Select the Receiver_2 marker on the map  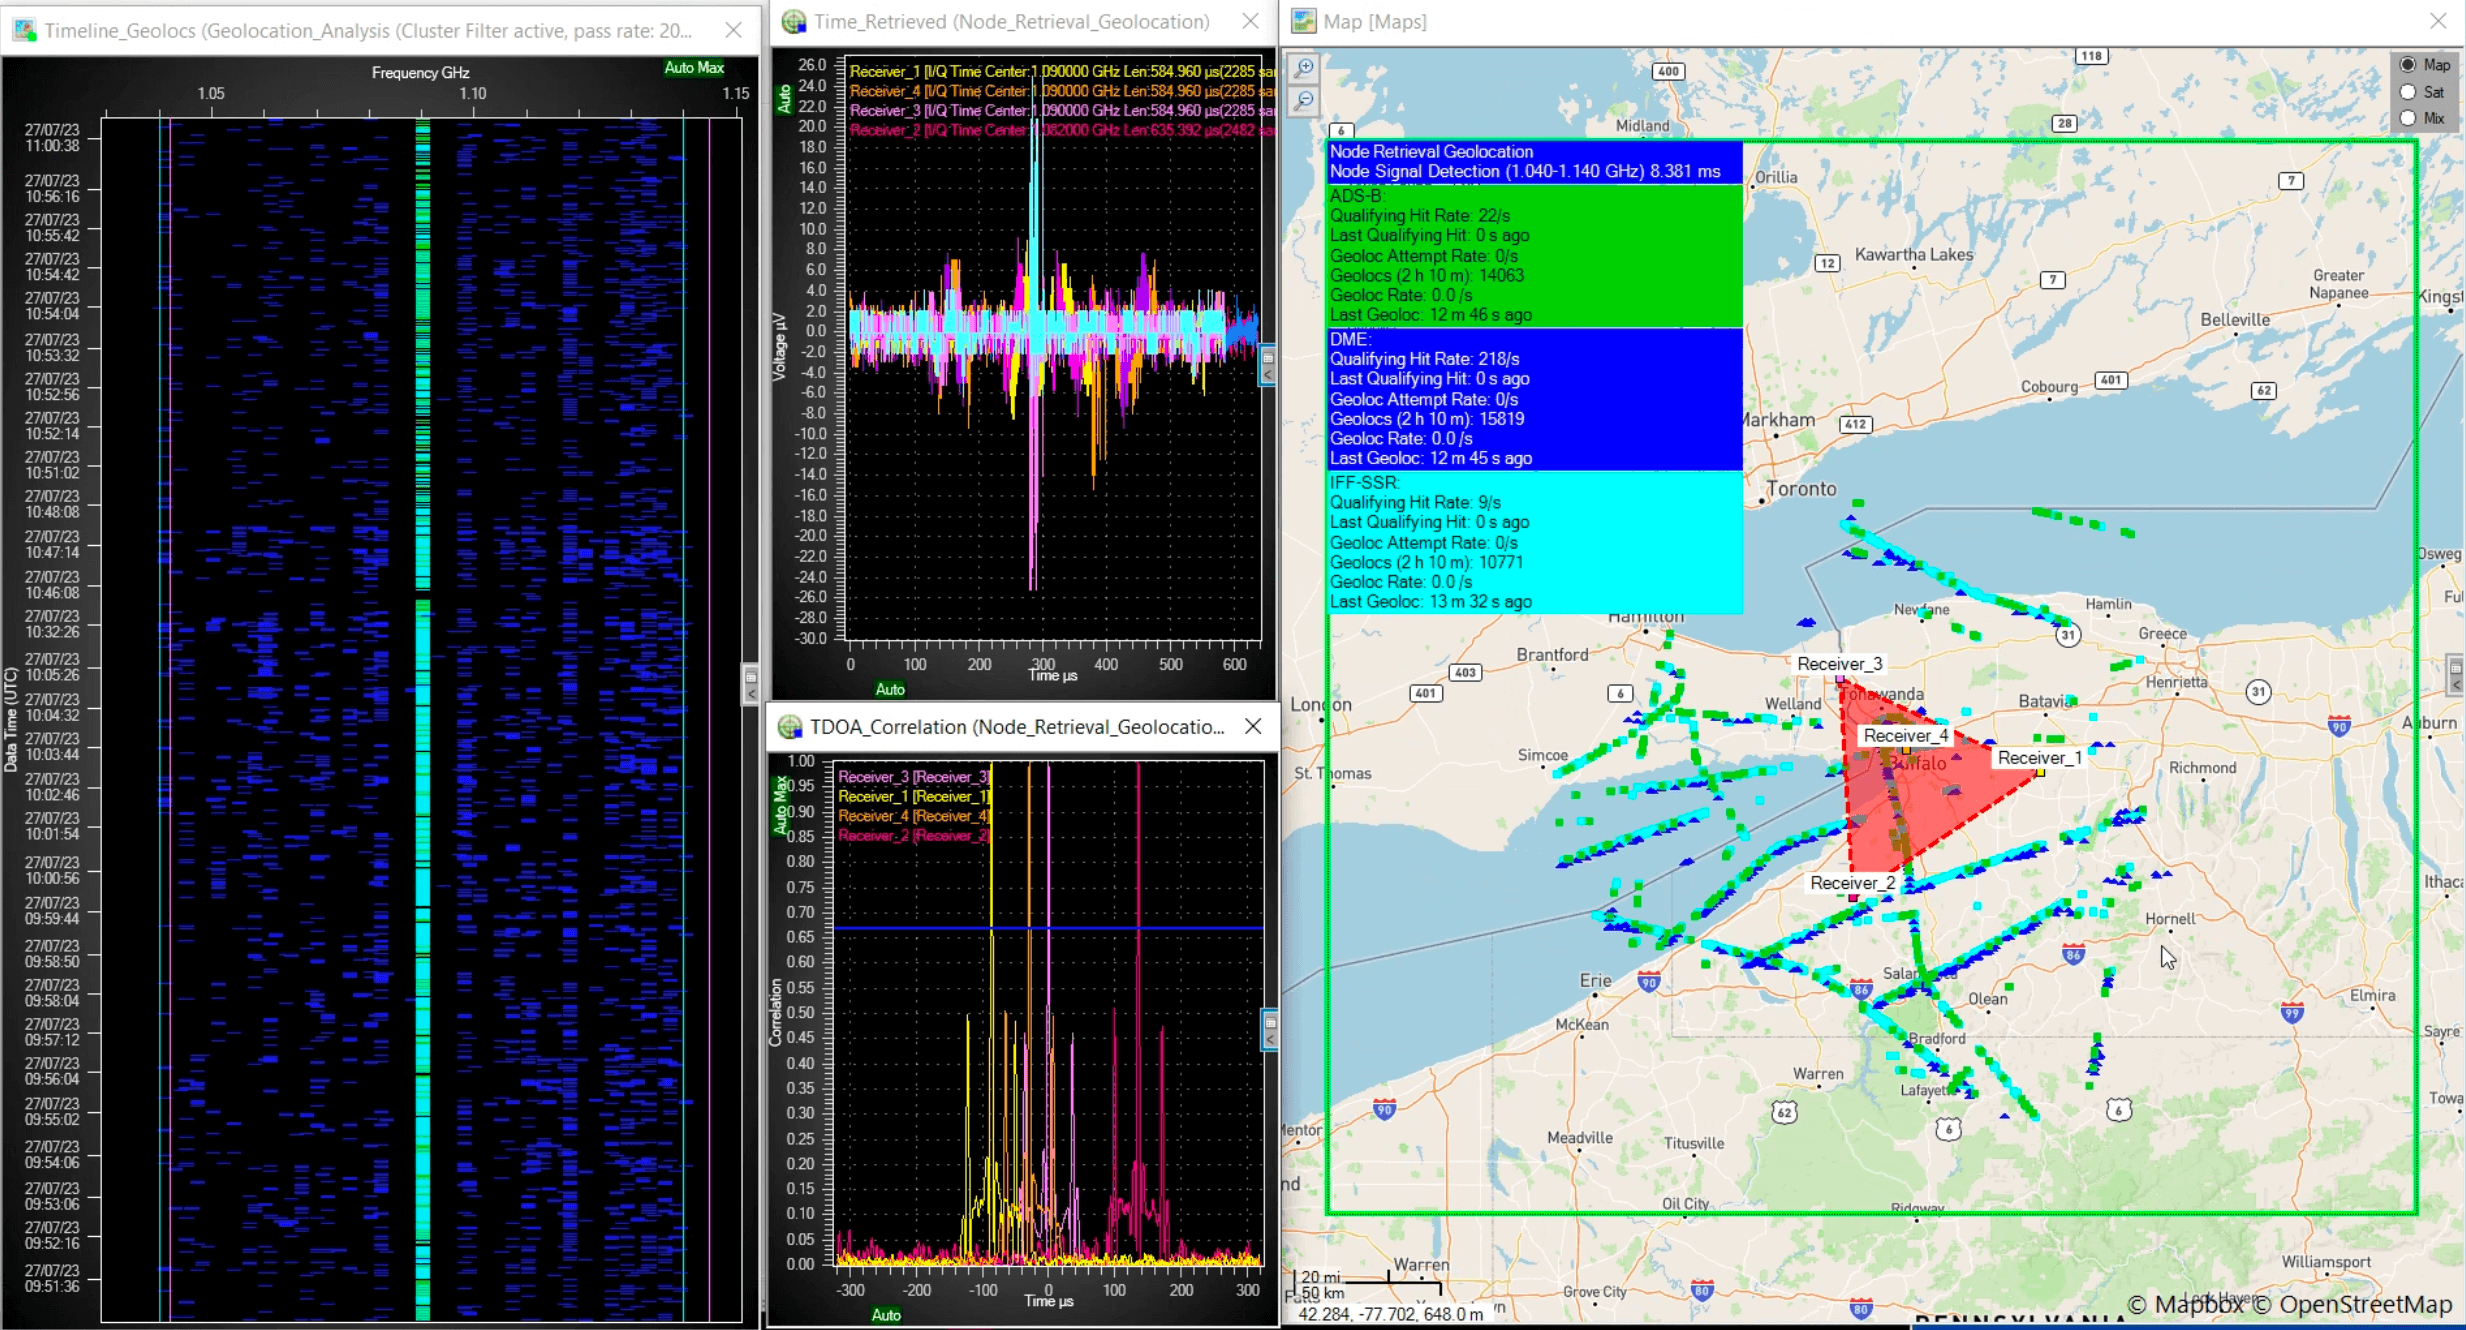[x=1852, y=897]
